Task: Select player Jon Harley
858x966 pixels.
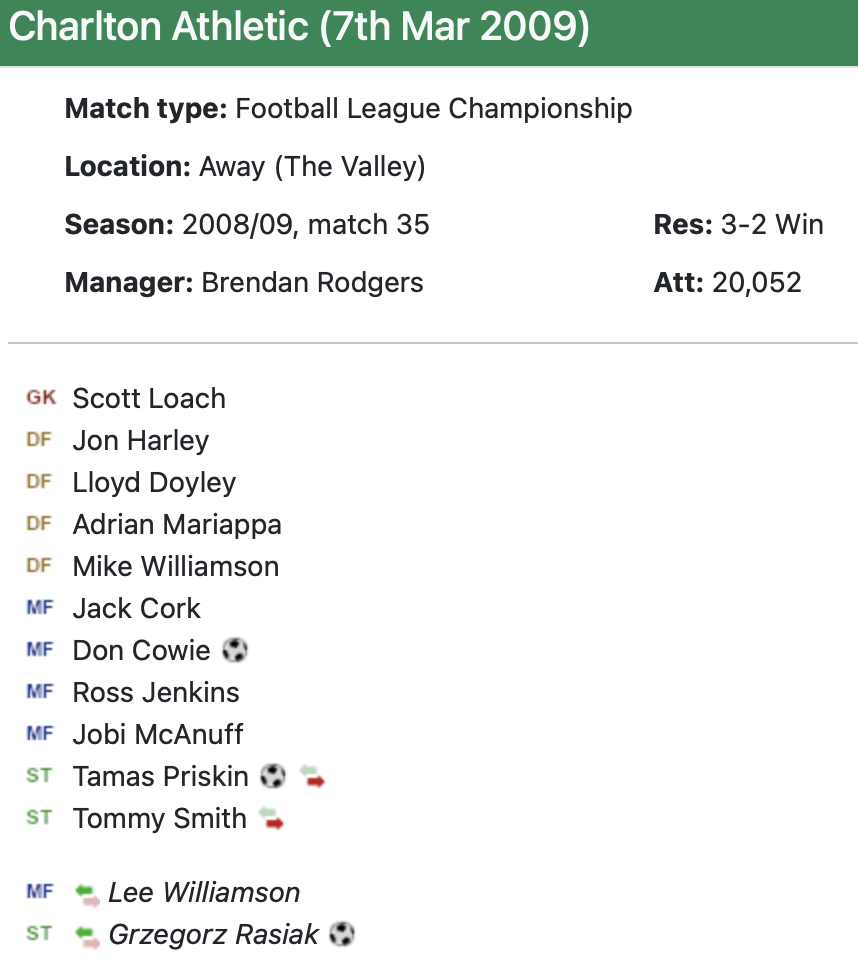Action: [141, 441]
